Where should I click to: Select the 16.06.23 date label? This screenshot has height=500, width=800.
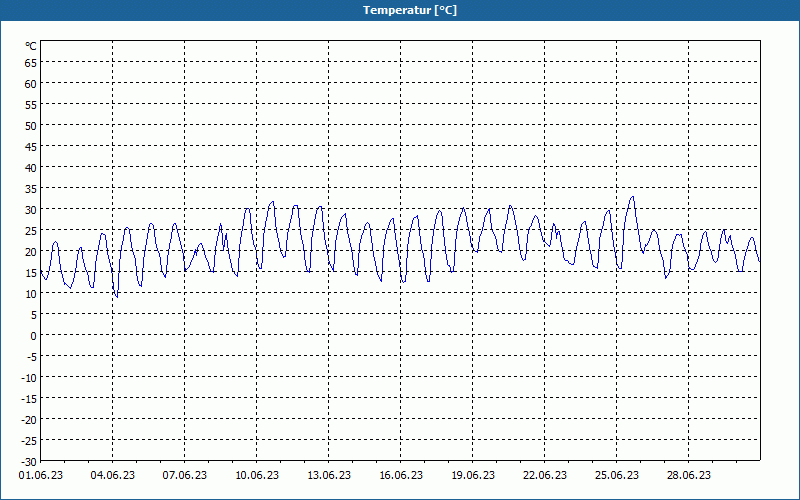tap(401, 476)
